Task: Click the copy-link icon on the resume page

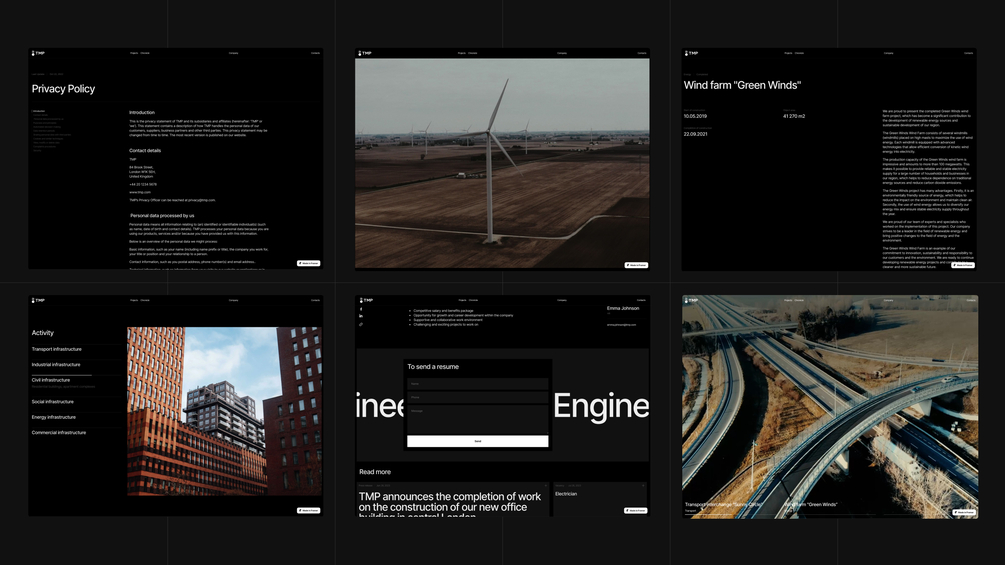Action: tap(361, 324)
